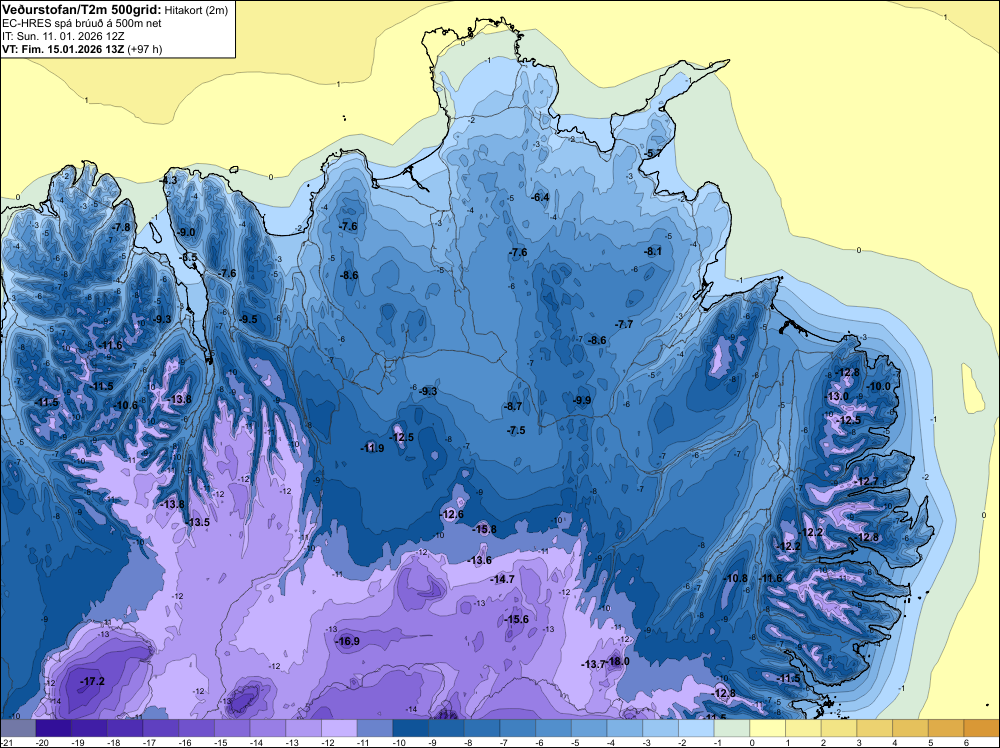
Task: Select the legend swatch labeled -17
Action: pyautogui.click(x=161, y=728)
